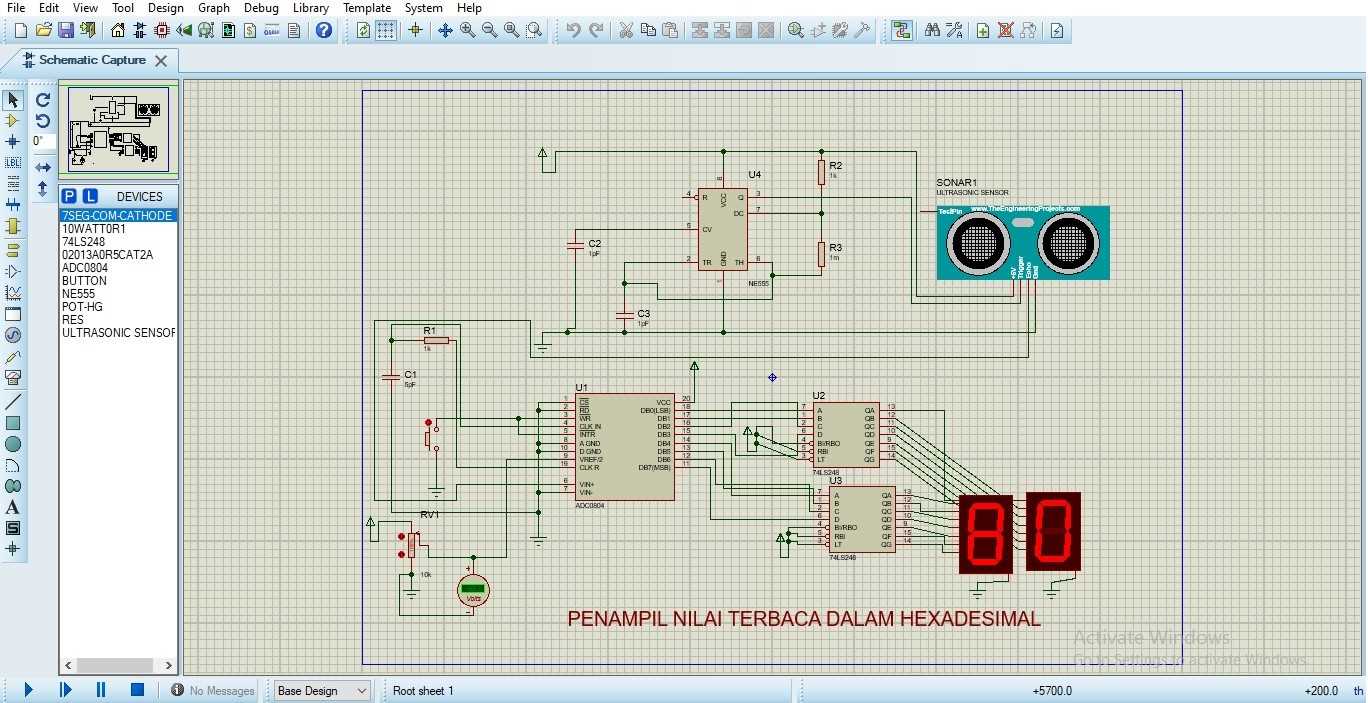The image size is (1368, 703).
Task: Play the simulation
Action: [28, 690]
